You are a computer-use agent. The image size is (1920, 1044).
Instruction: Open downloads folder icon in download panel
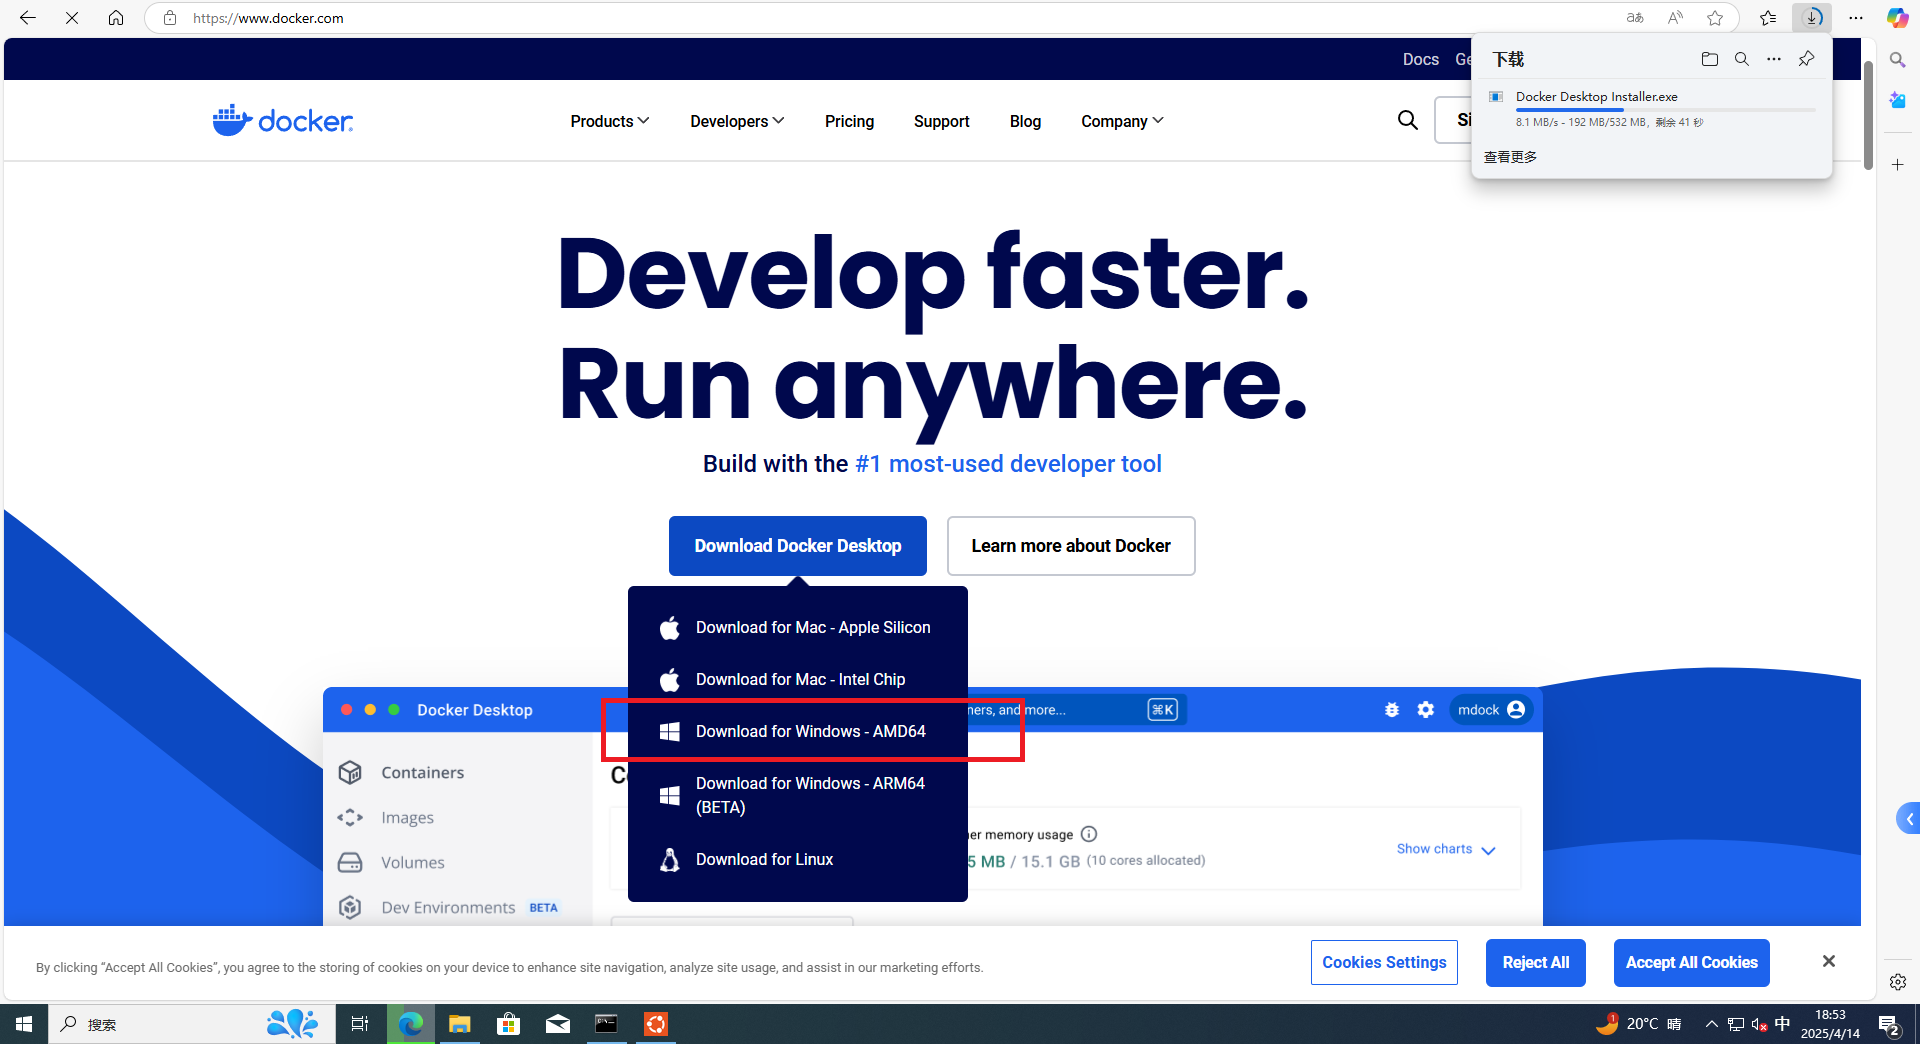pos(1710,59)
